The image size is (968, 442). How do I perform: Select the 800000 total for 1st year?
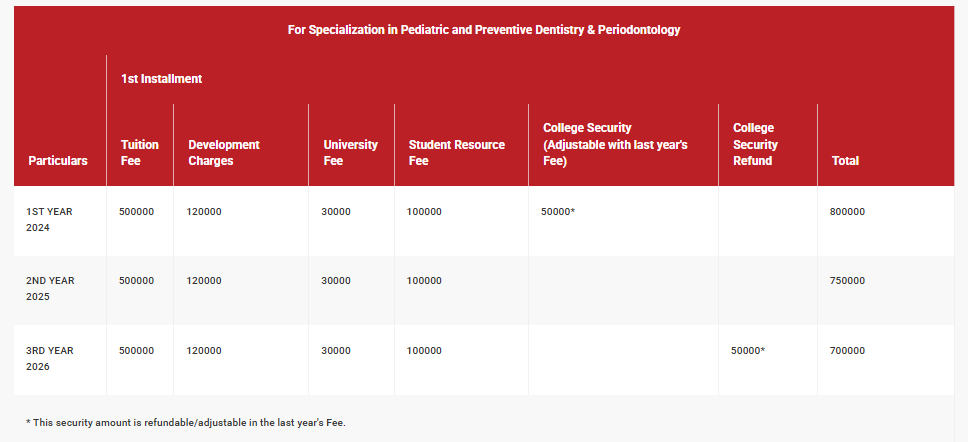pos(847,212)
